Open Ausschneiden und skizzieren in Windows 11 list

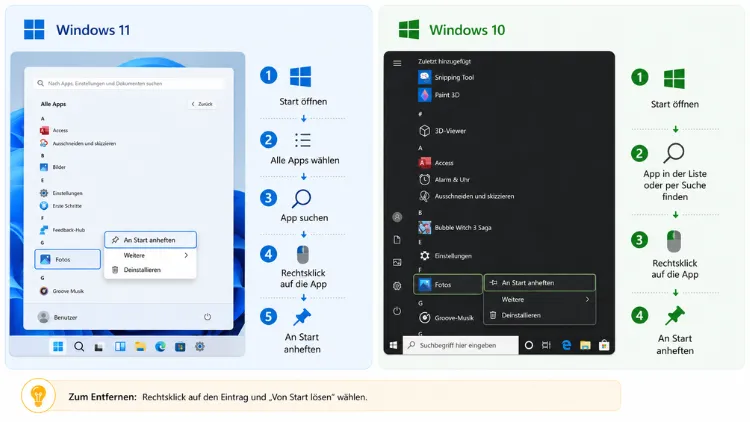click(x=78, y=143)
